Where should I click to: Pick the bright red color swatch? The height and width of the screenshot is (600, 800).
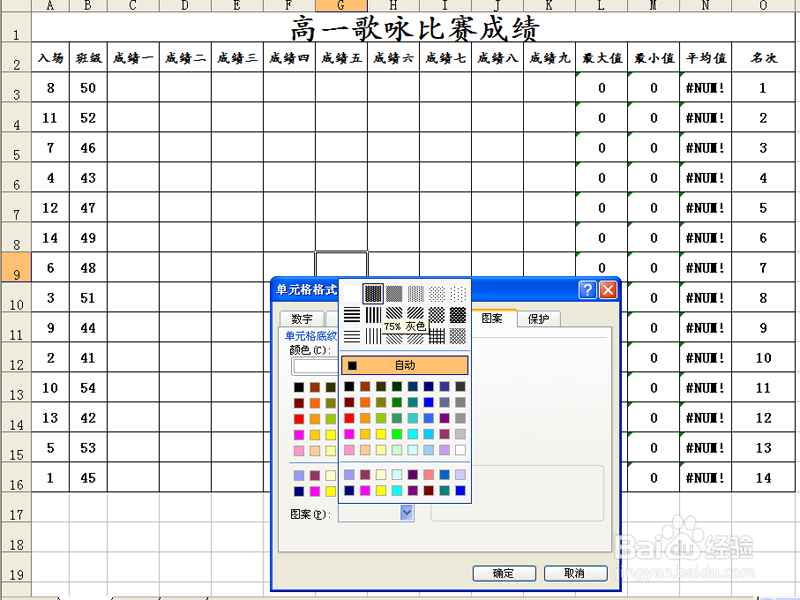pos(349,419)
